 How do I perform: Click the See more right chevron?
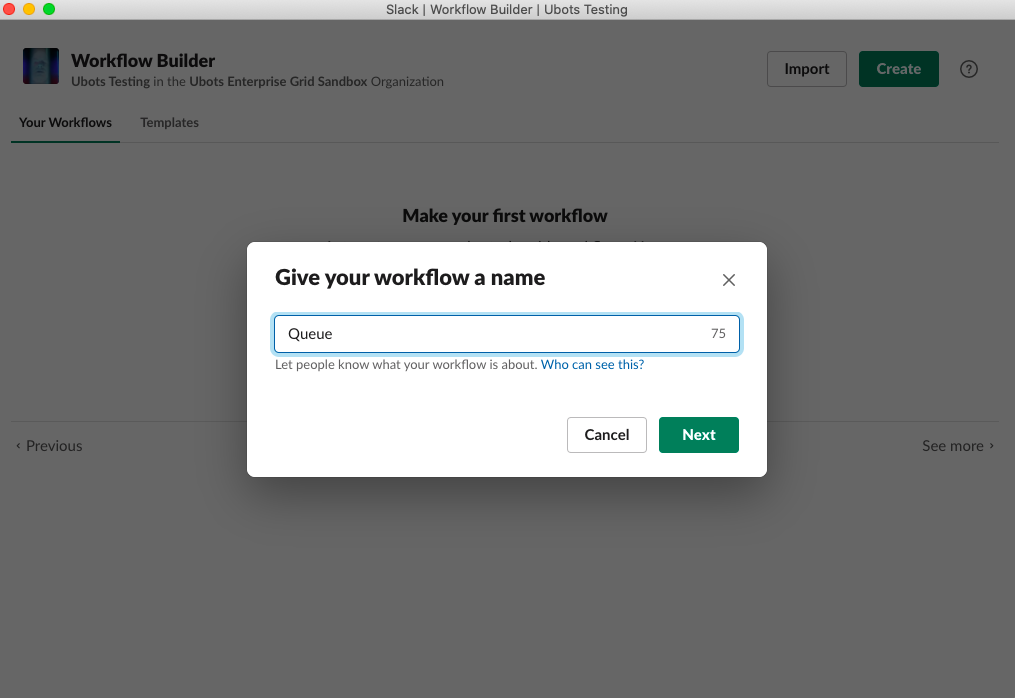point(990,445)
